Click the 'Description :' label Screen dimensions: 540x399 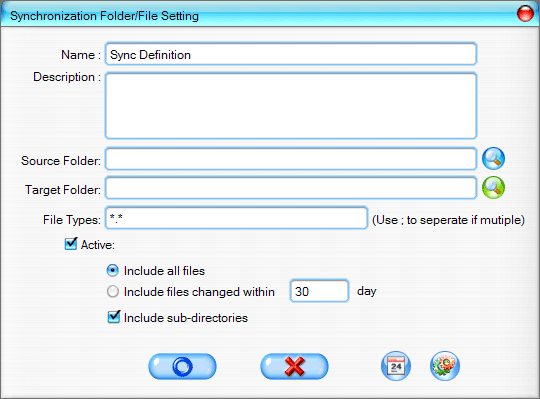point(67,77)
